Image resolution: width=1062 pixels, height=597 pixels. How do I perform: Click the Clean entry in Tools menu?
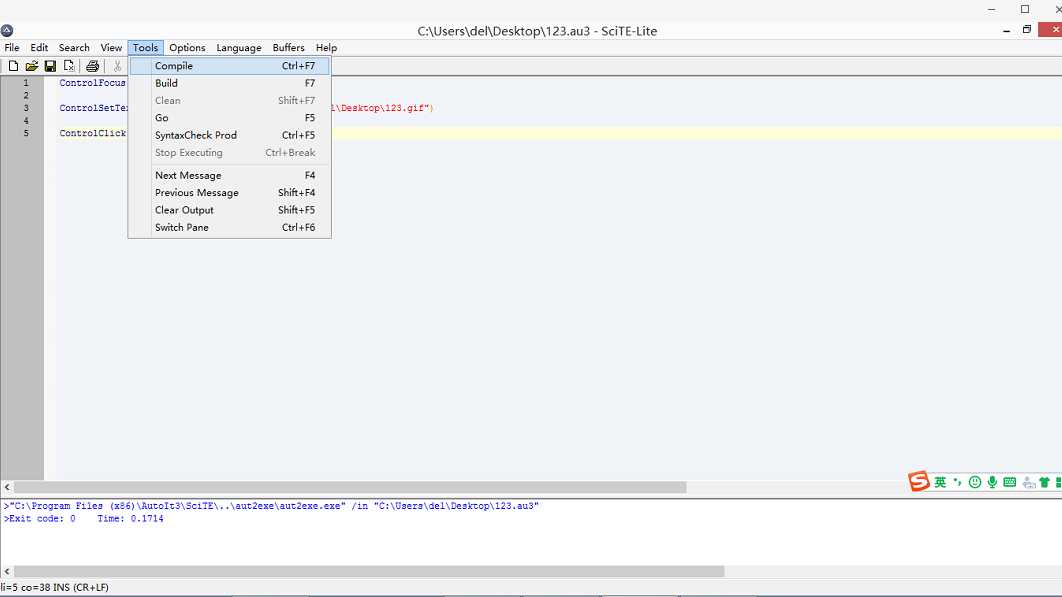[x=230, y=100]
